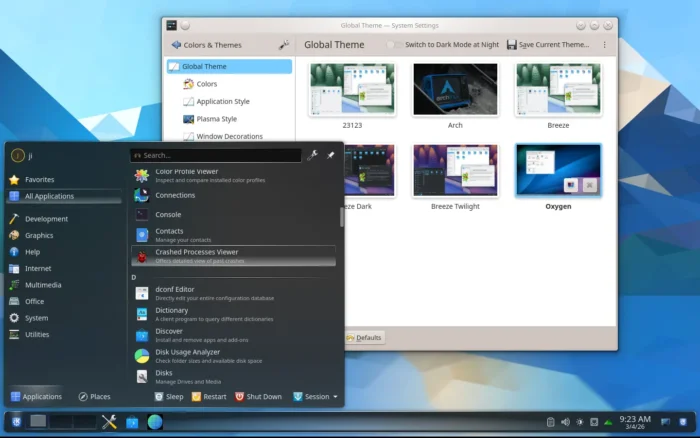Click the volume icon in system tray

[565, 422]
